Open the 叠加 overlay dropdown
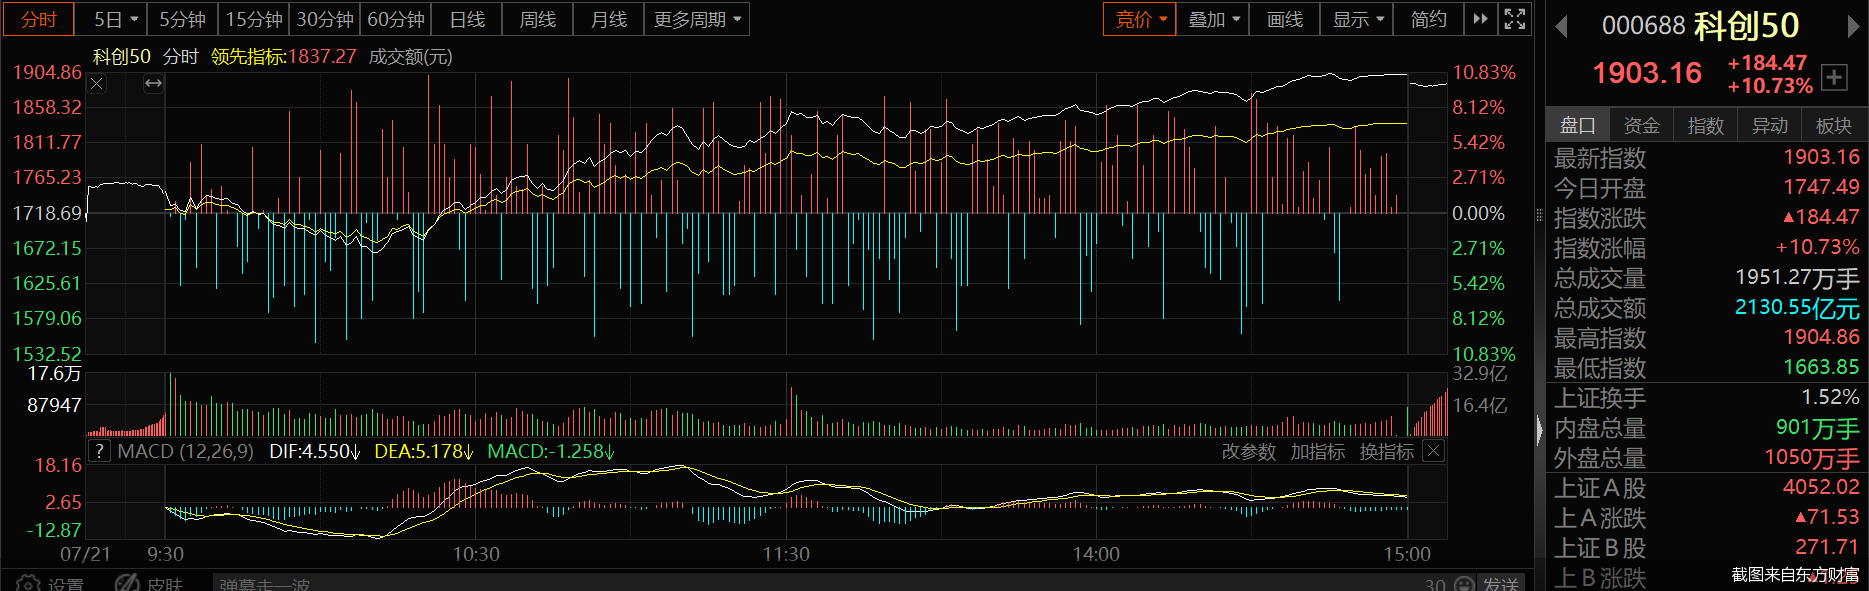This screenshot has width=1869, height=591. 1213,19
